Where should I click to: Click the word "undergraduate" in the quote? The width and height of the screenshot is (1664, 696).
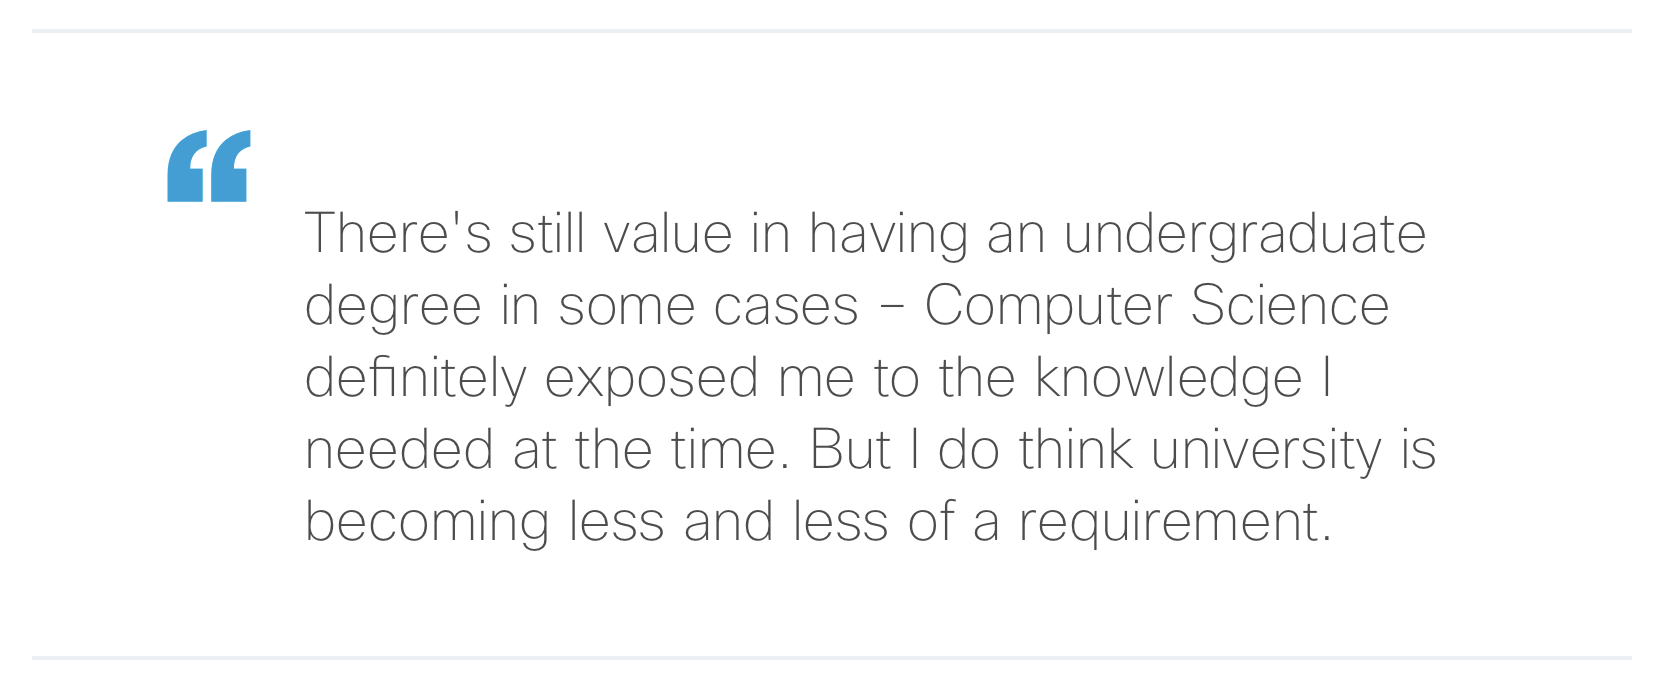point(1244,235)
